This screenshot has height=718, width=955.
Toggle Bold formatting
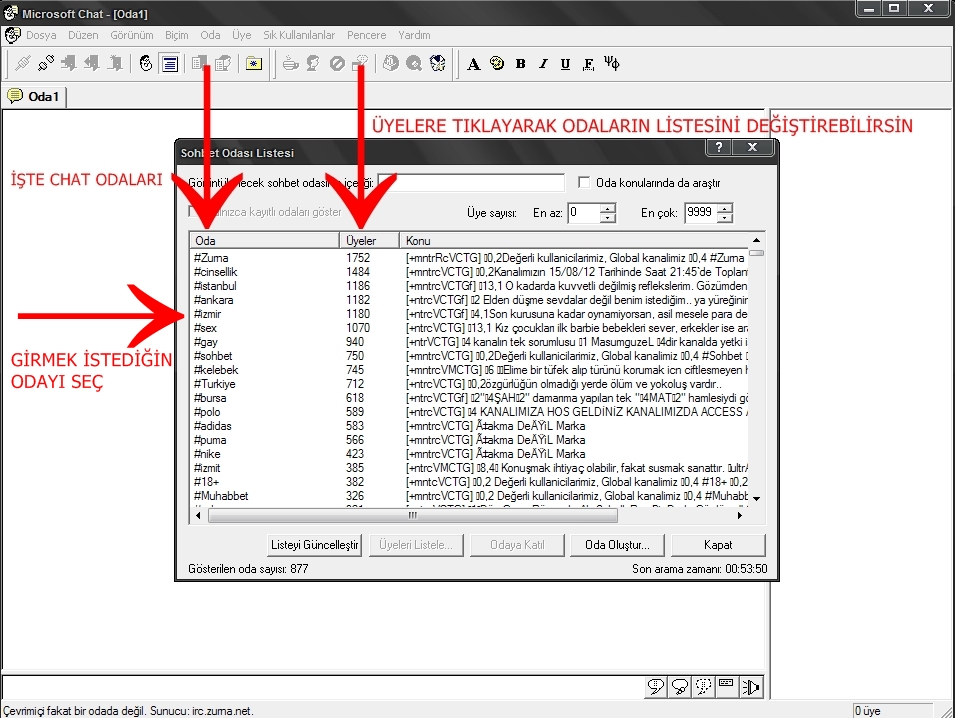click(521, 64)
